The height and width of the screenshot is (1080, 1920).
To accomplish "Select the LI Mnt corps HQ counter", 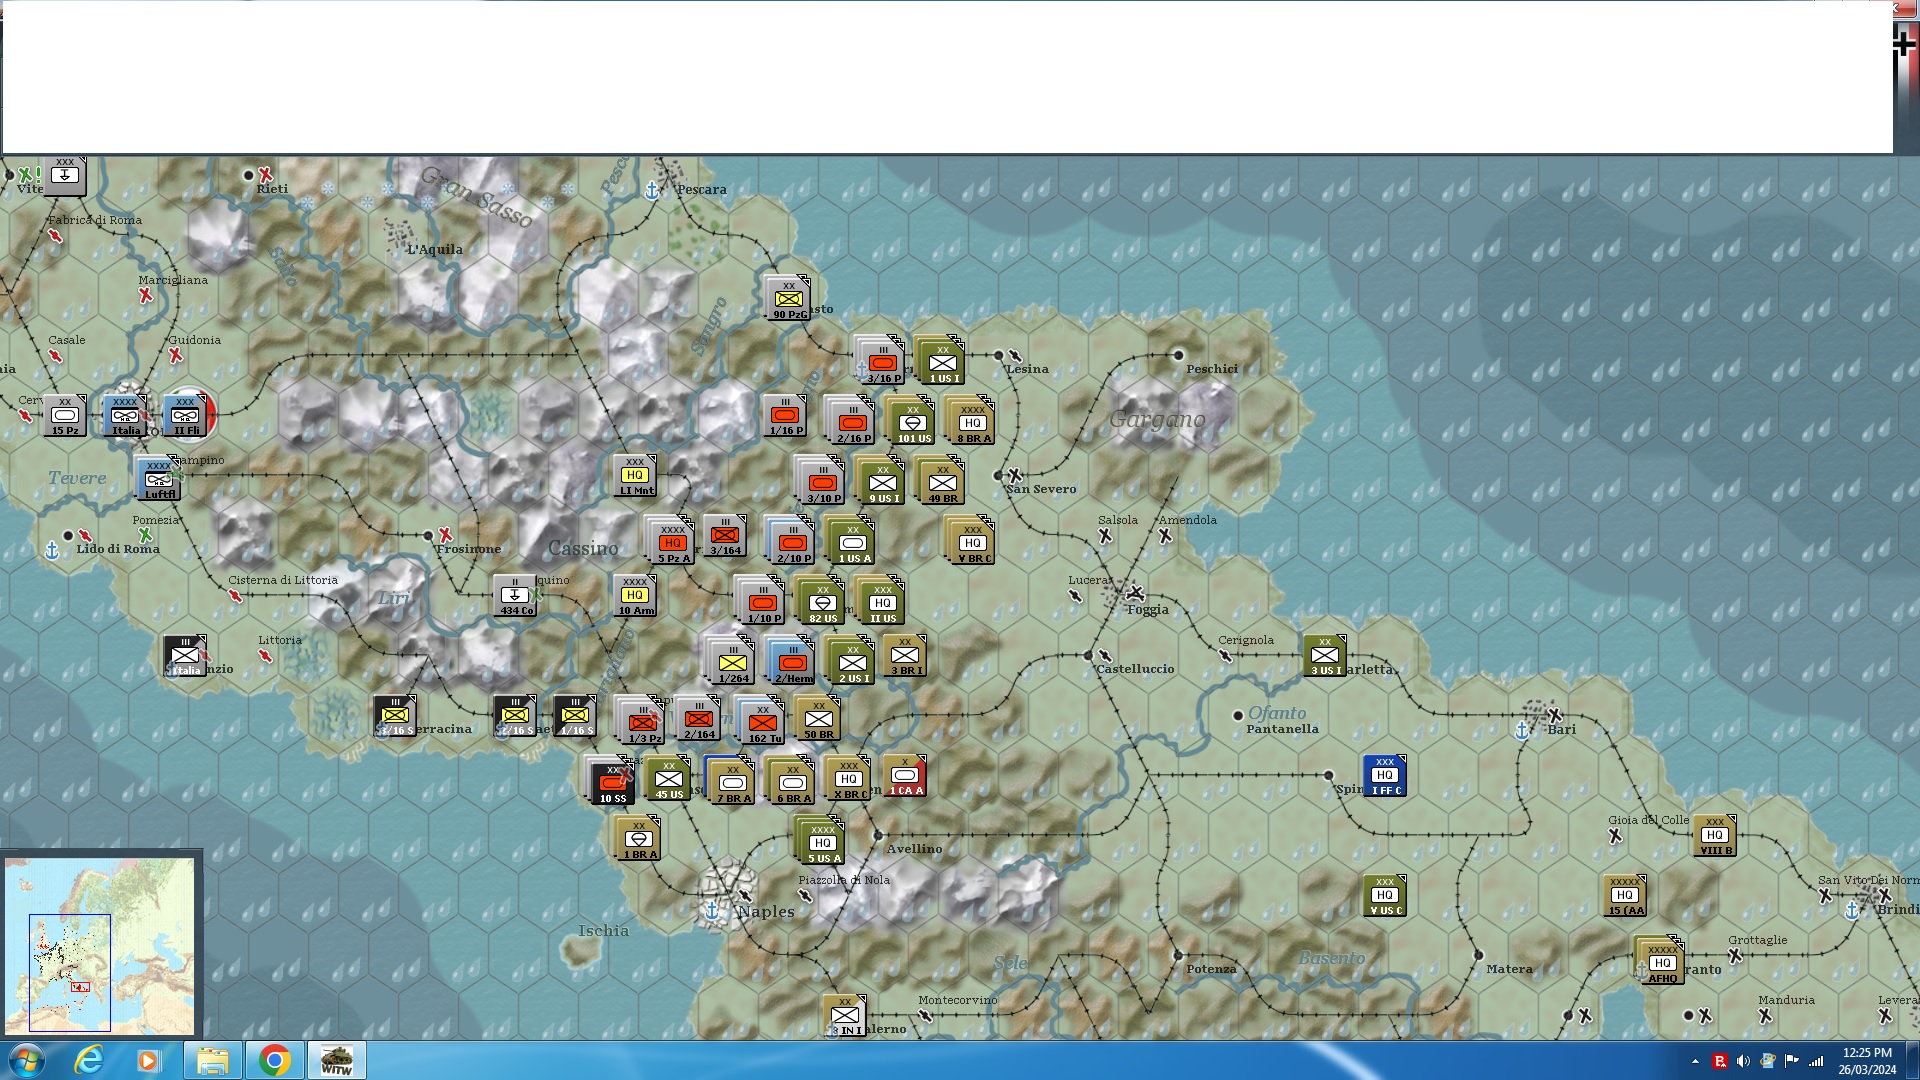I will (x=635, y=475).
